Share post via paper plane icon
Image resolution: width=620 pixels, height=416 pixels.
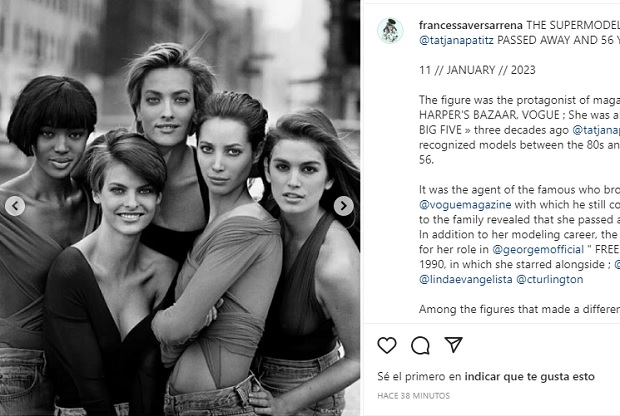[x=453, y=345]
